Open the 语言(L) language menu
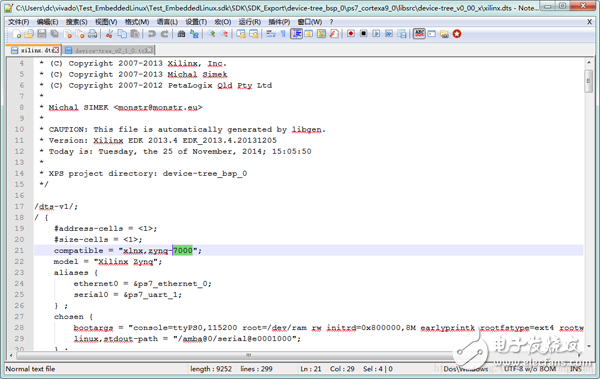Viewport: 600px width, 379px height. click(167, 22)
